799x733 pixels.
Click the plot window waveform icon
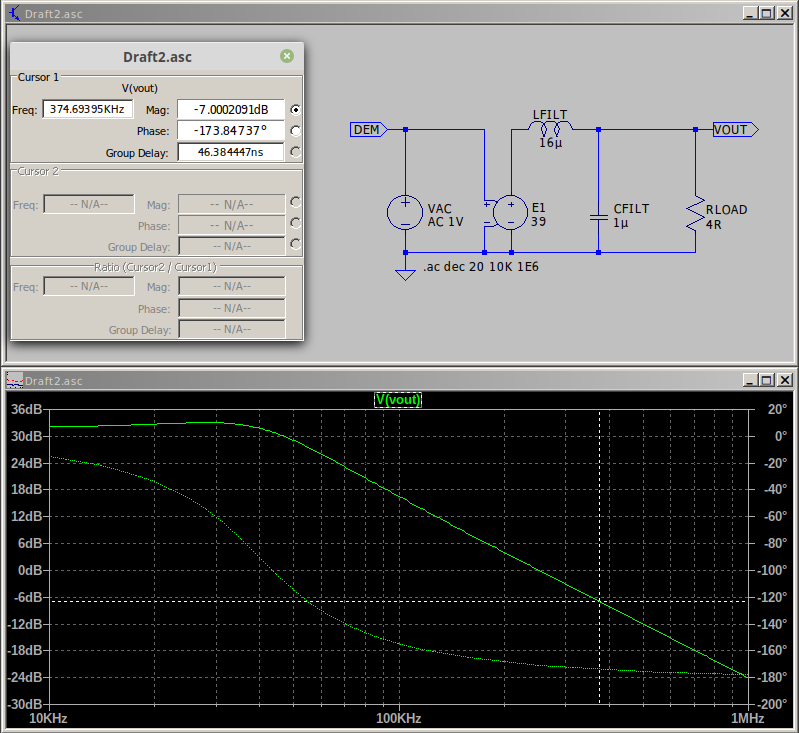coord(15,380)
